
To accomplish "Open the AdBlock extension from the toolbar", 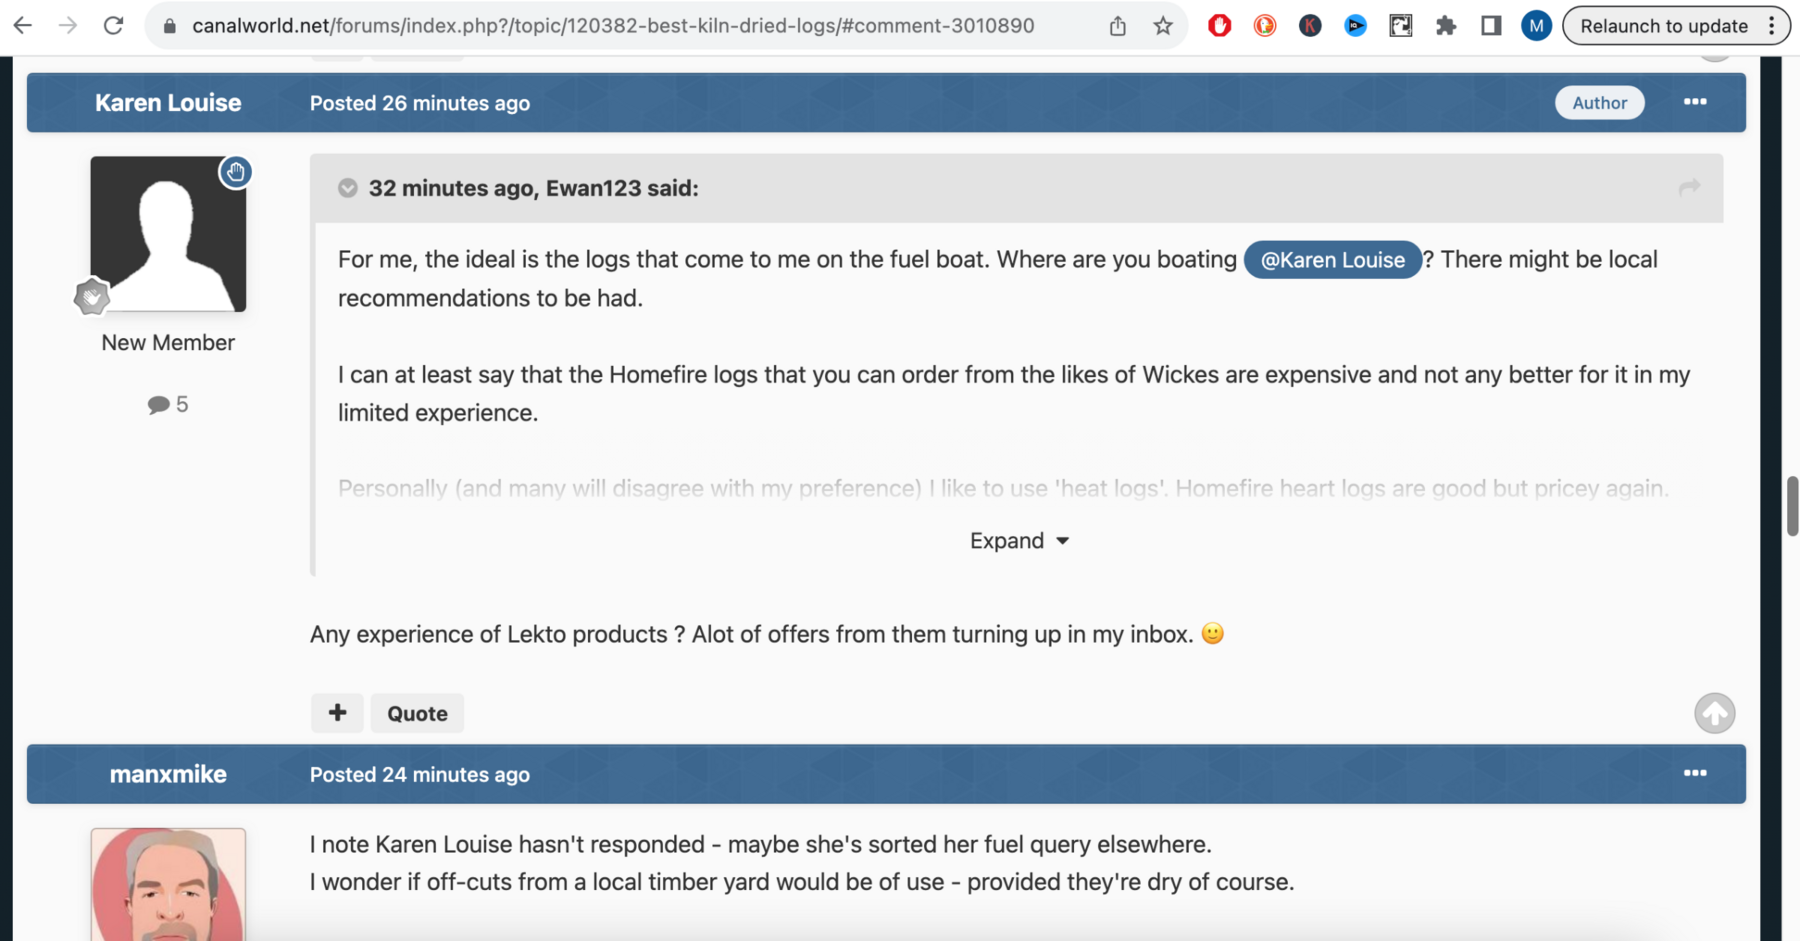I will 1219,25.
